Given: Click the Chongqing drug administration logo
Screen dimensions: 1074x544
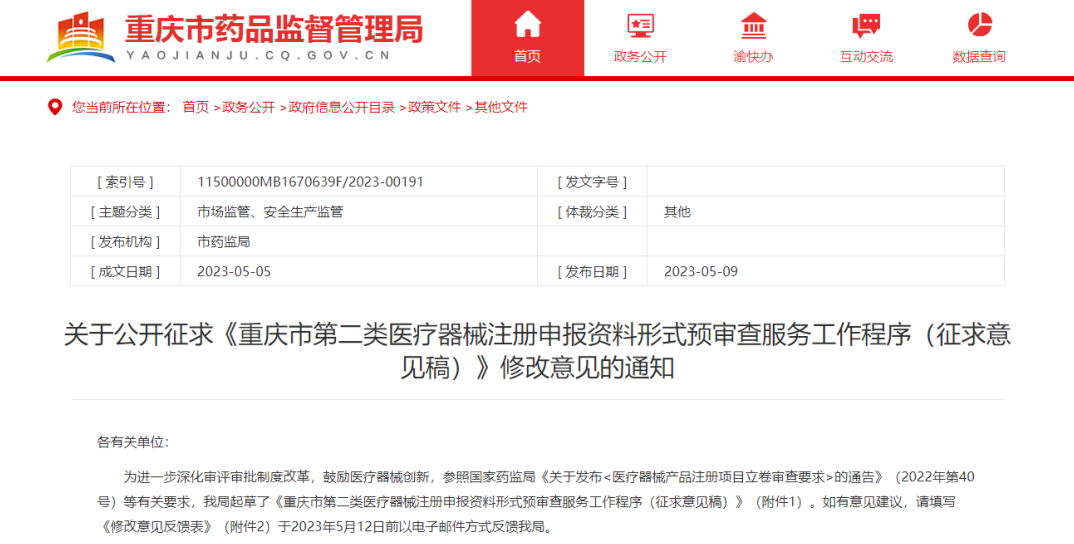Looking at the screenshot, I should [x=80, y=36].
